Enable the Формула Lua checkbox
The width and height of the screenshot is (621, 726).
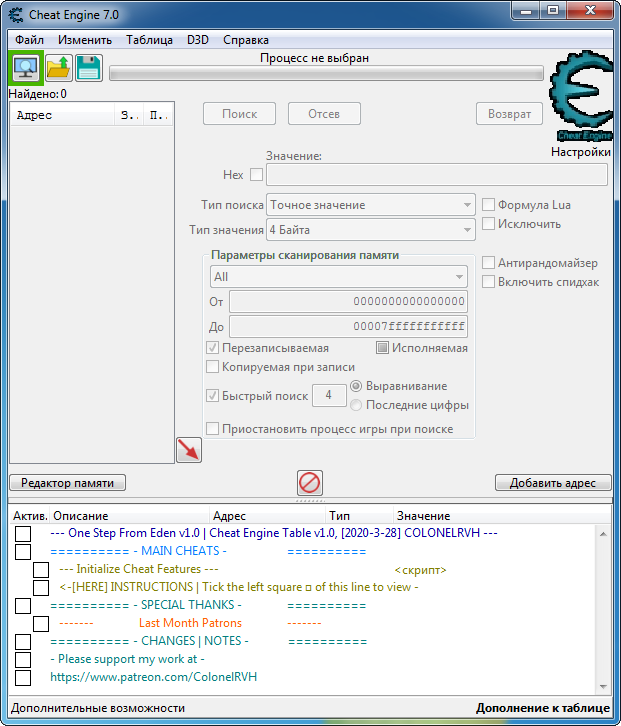pyautogui.click(x=488, y=205)
